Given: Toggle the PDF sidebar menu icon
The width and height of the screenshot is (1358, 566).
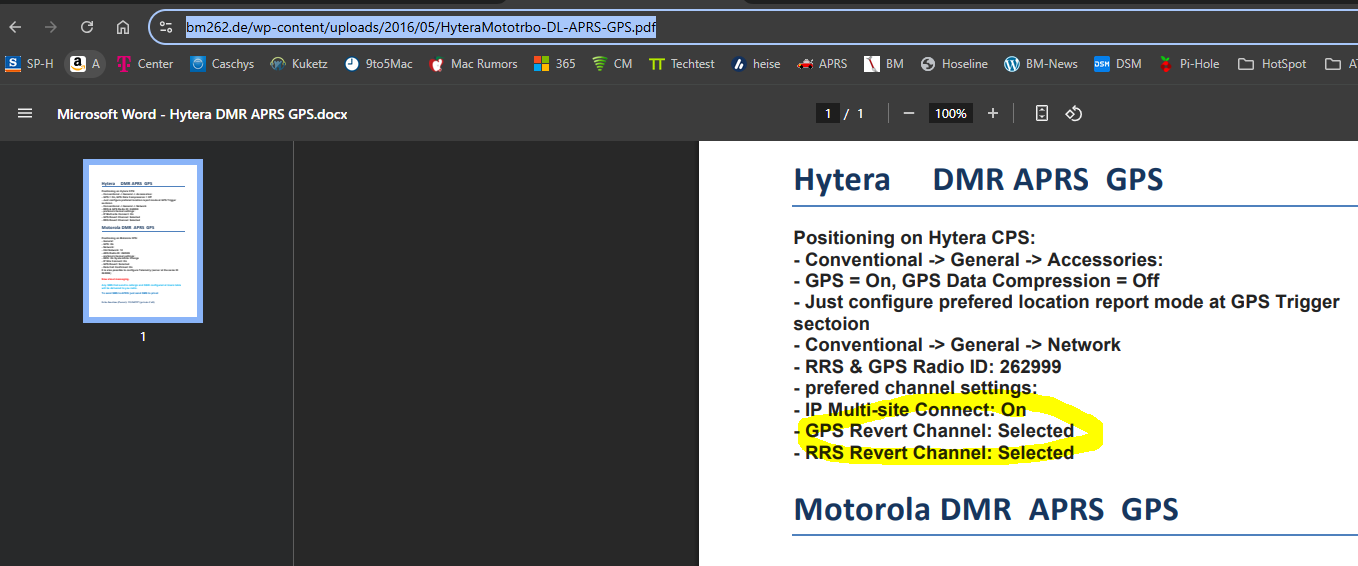Looking at the screenshot, I should pyautogui.click(x=25, y=114).
